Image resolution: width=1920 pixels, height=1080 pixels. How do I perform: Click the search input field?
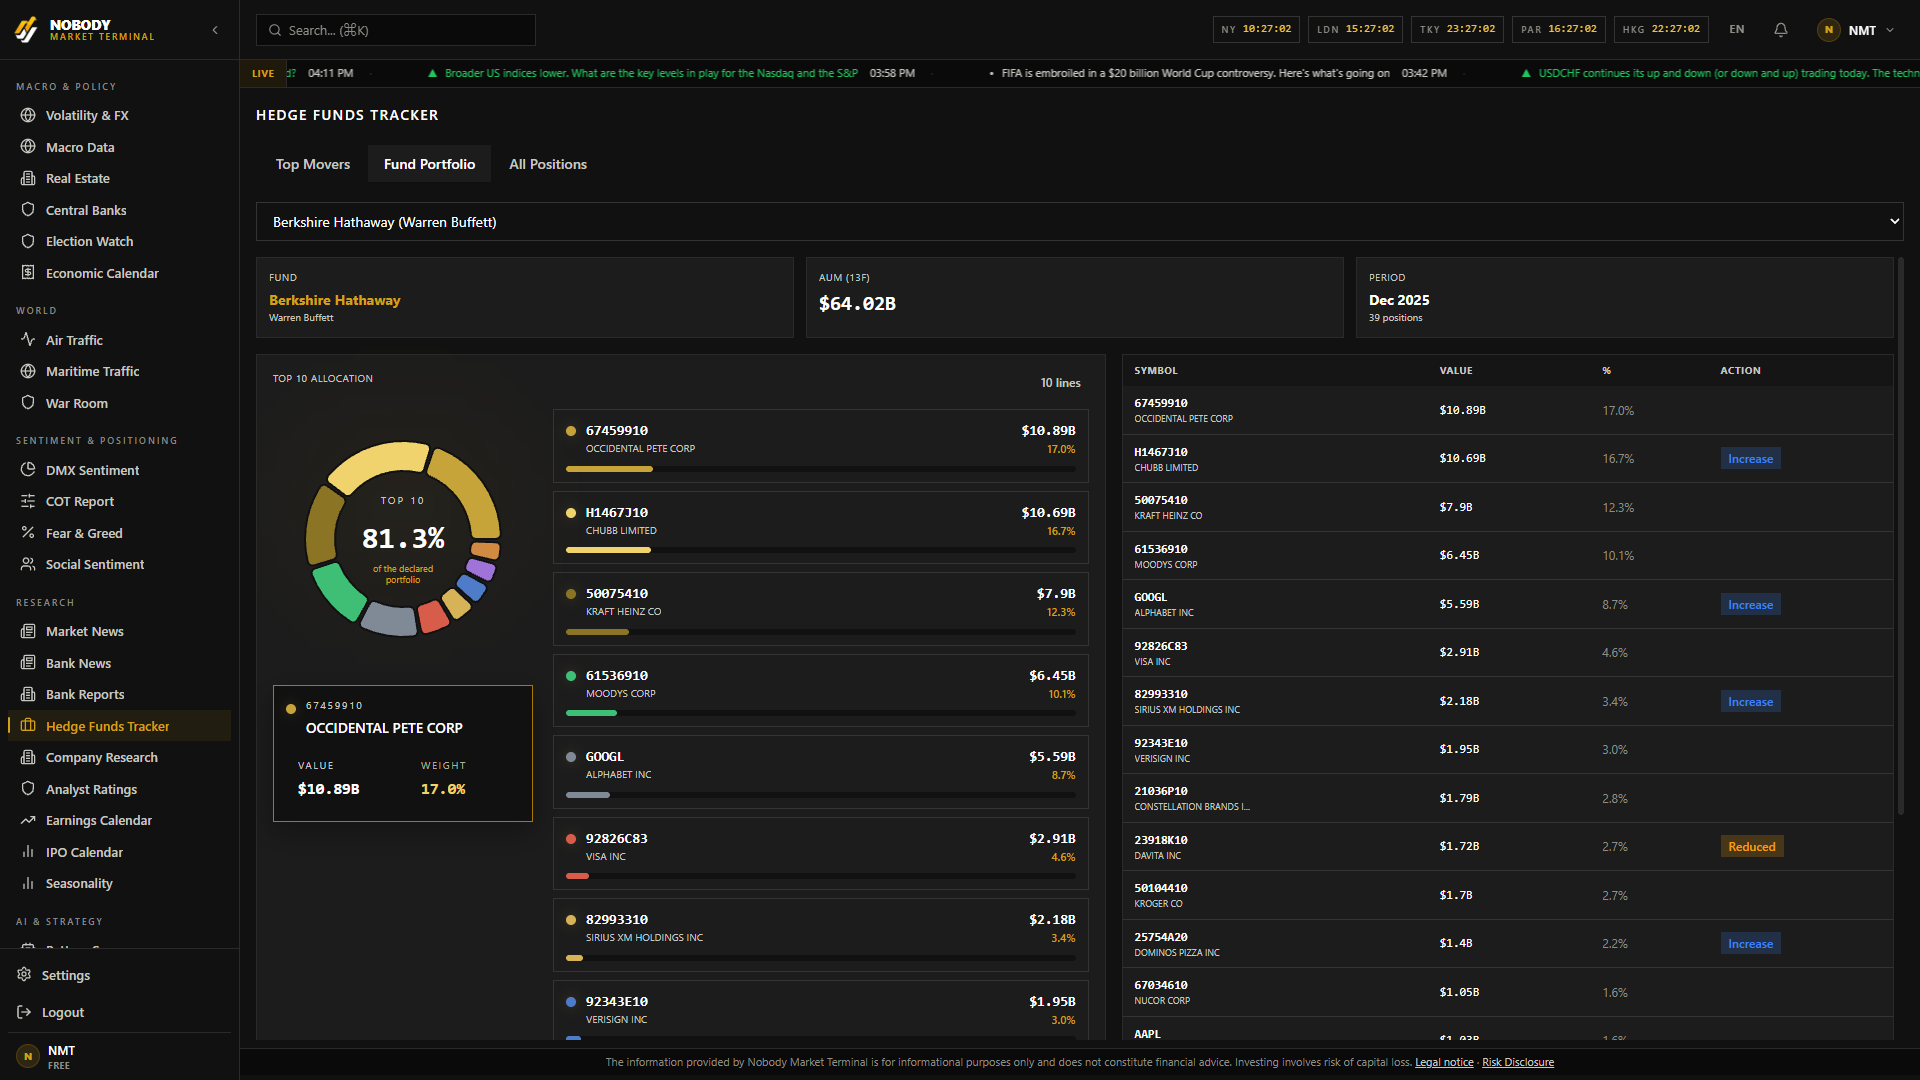396,30
